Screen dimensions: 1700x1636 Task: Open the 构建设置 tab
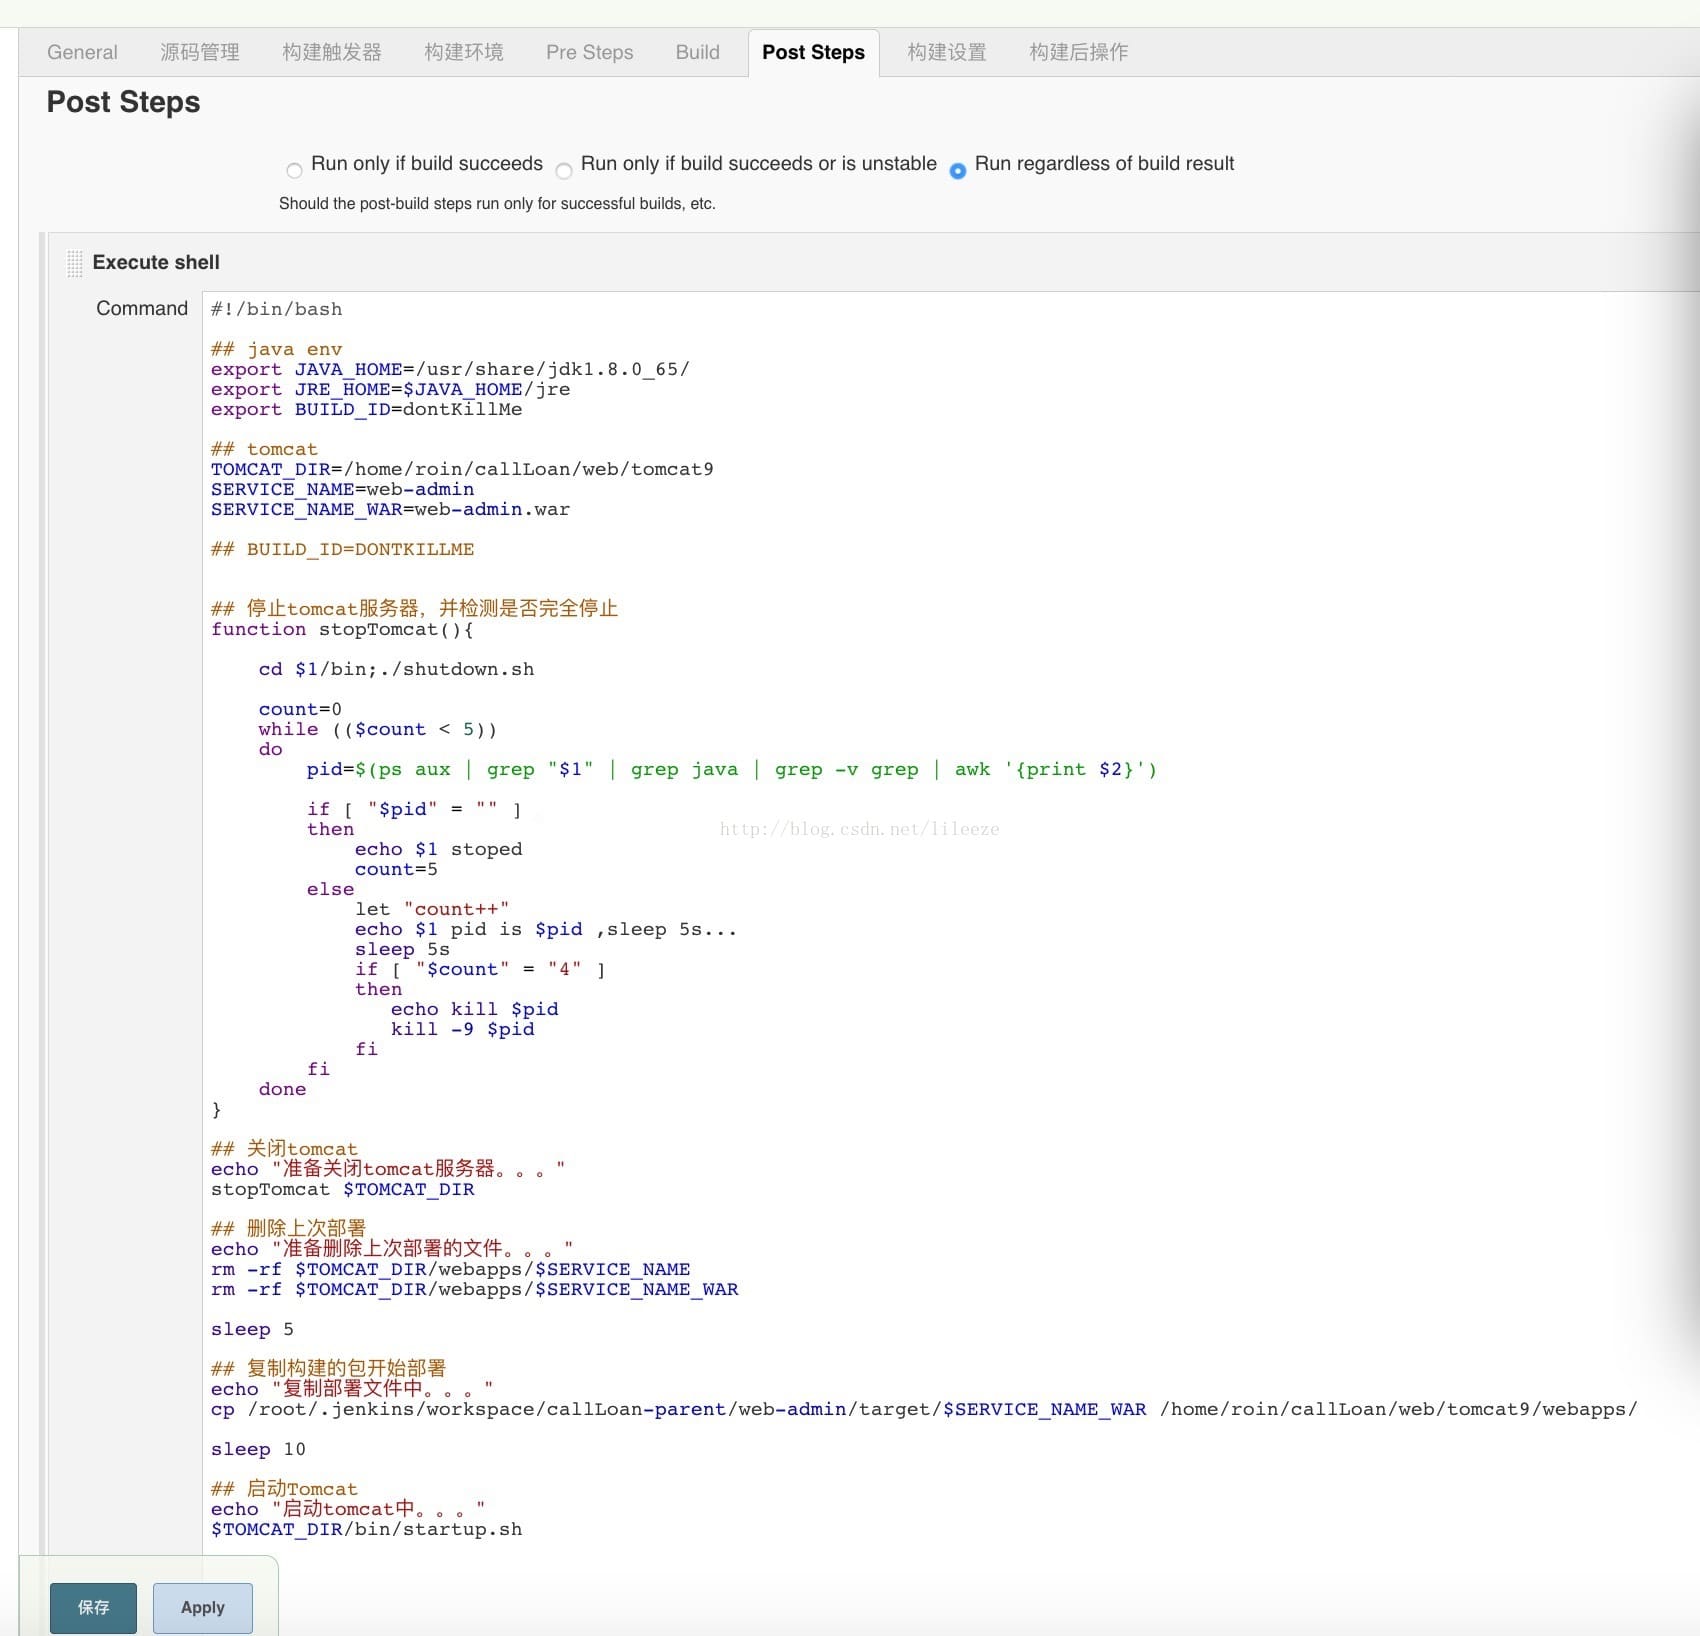947,52
